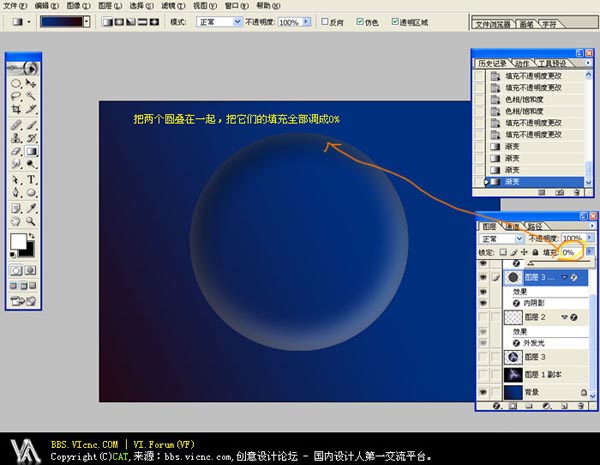Open the 文件浏览器 palette tab

click(x=492, y=24)
